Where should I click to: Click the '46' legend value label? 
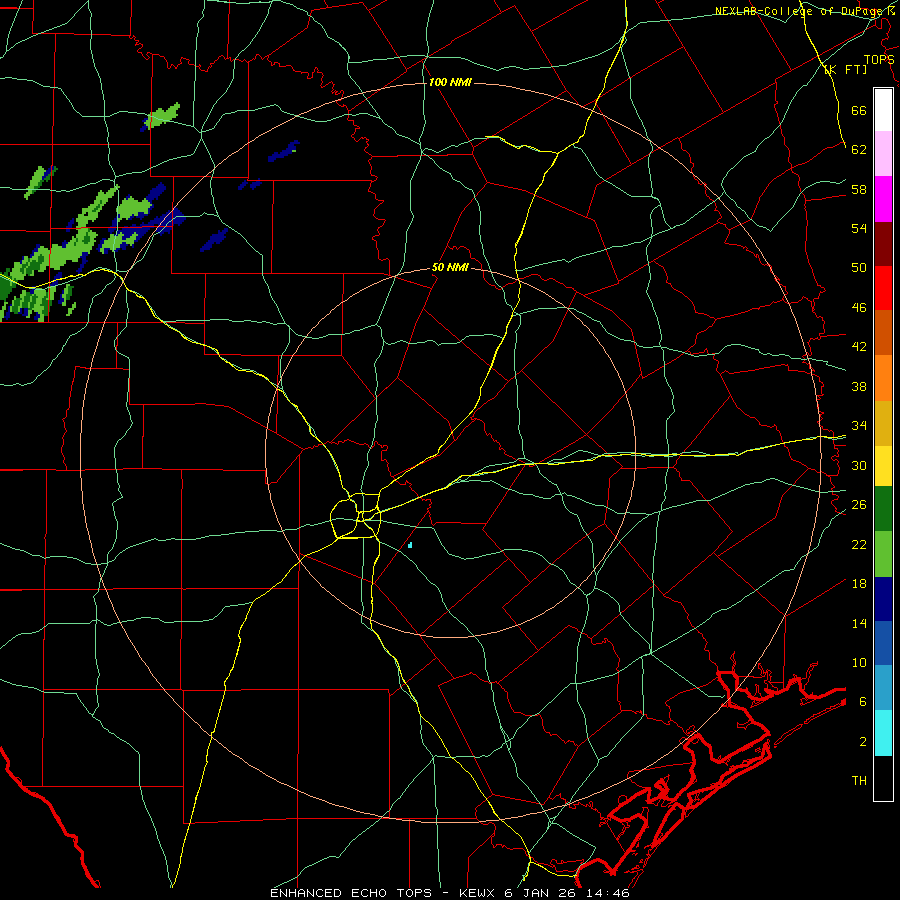point(859,307)
